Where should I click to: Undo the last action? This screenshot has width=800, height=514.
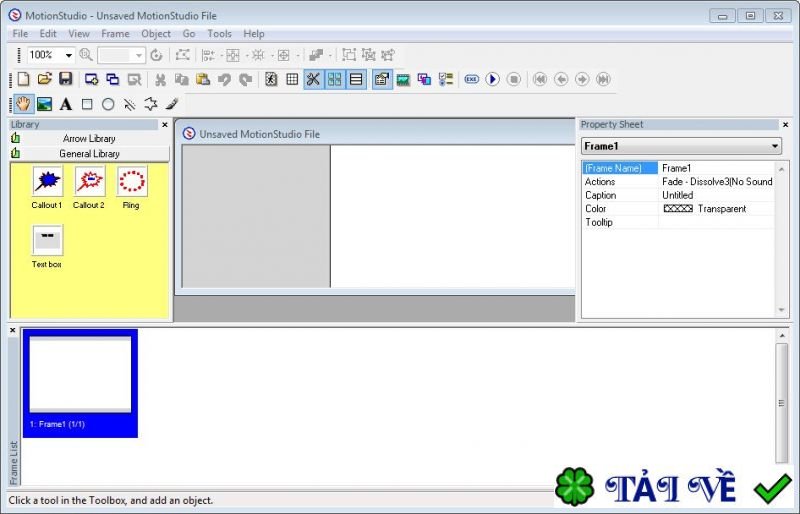click(224, 79)
